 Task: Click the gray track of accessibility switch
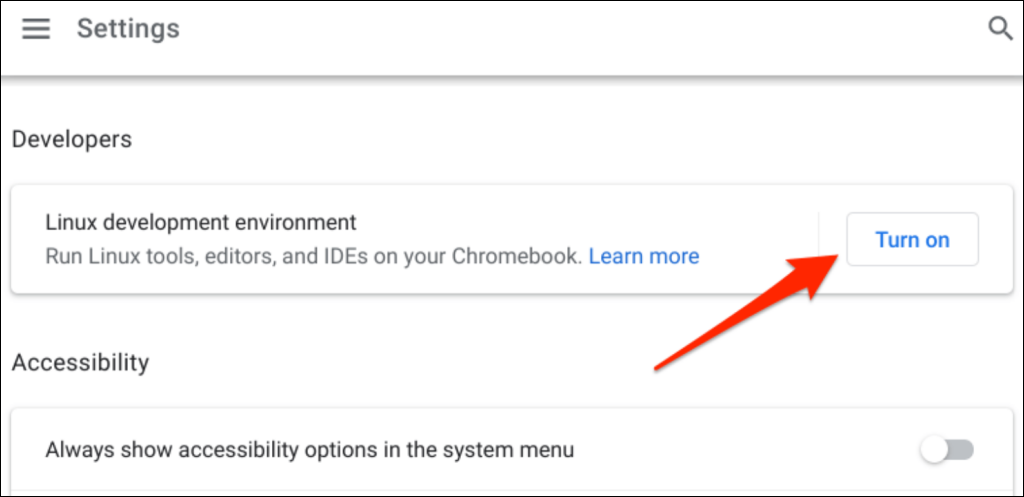coord(961,450)
